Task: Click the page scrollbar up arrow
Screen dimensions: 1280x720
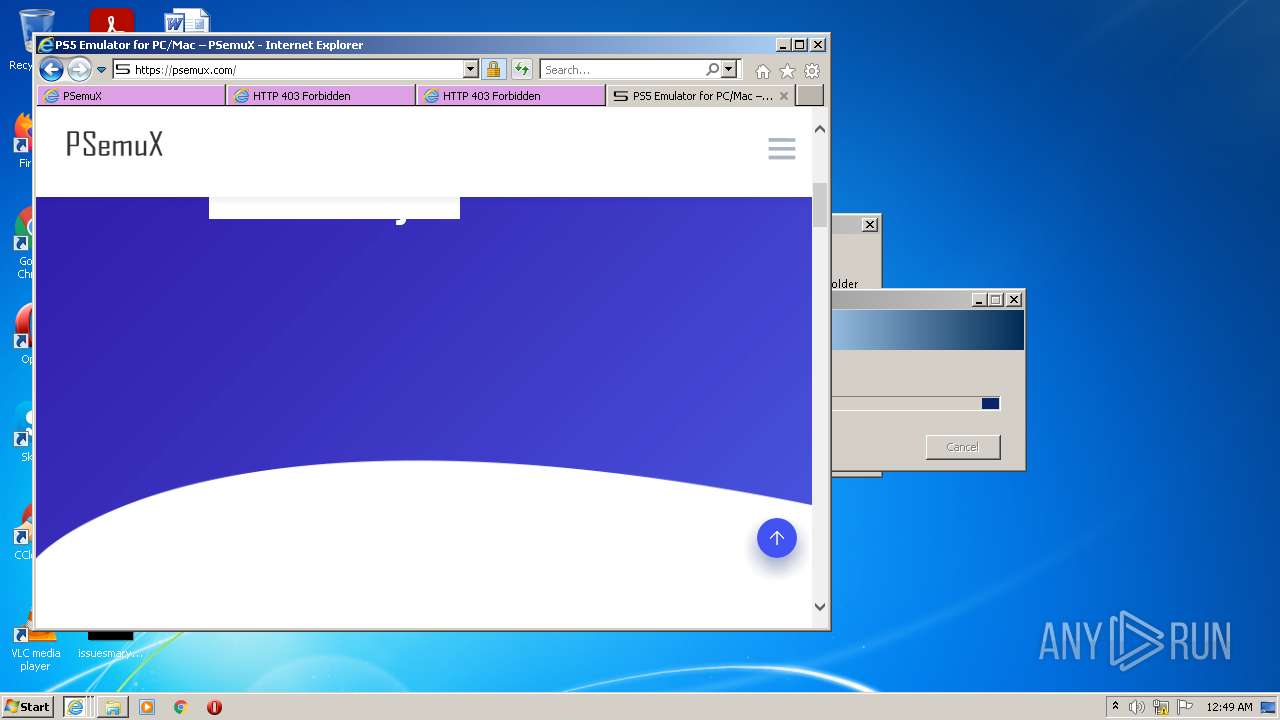Action: coord(820,129)
